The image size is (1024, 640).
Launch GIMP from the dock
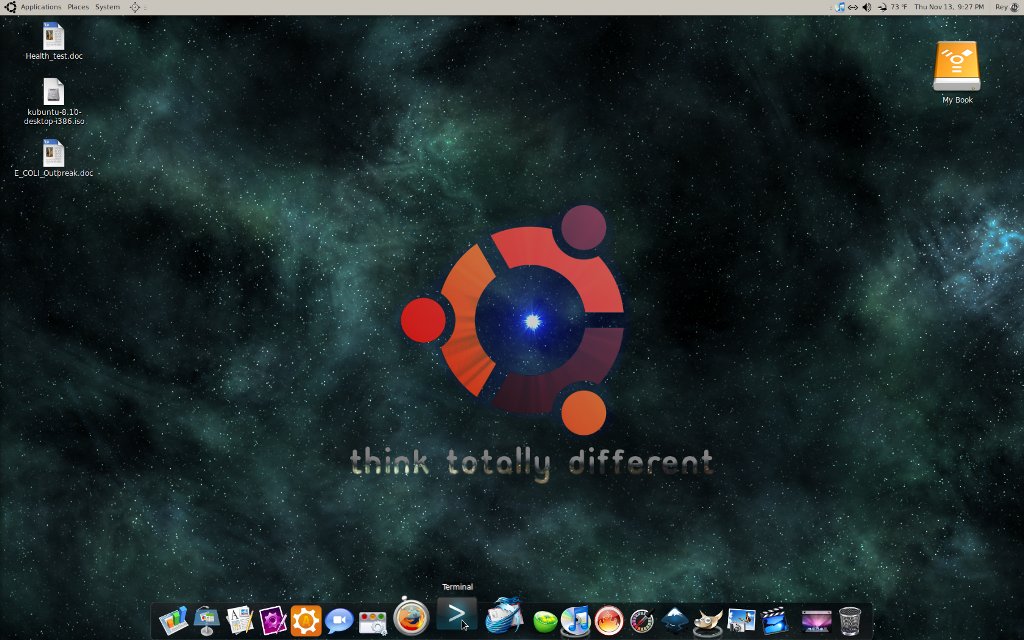(x=708, y=621)
